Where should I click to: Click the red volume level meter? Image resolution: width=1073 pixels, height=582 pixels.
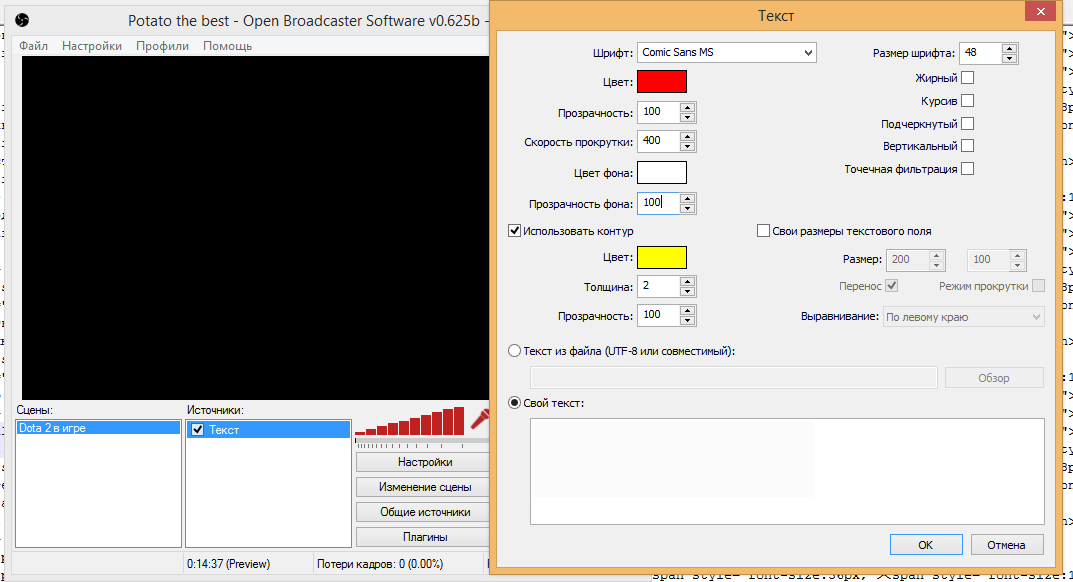coord(410,421)
